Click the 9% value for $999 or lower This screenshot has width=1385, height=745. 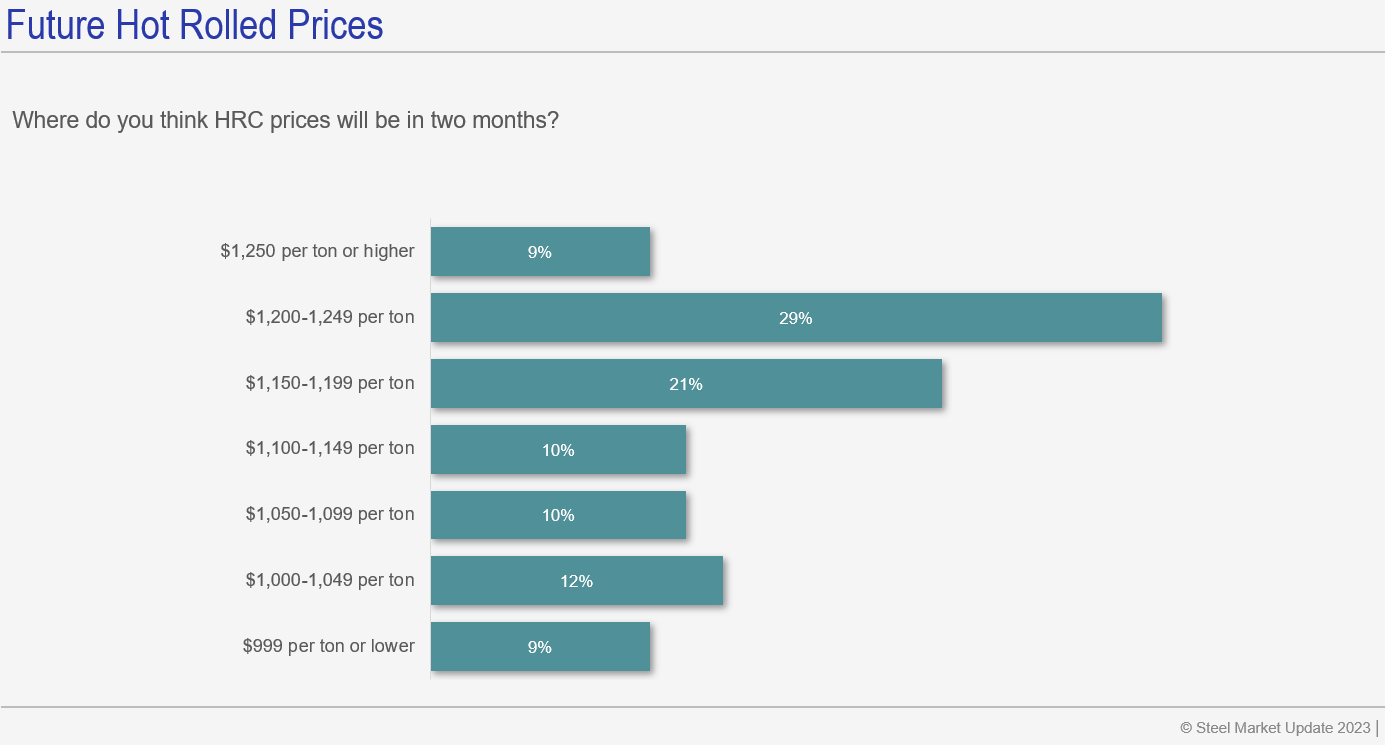click(x=540, y=647)
